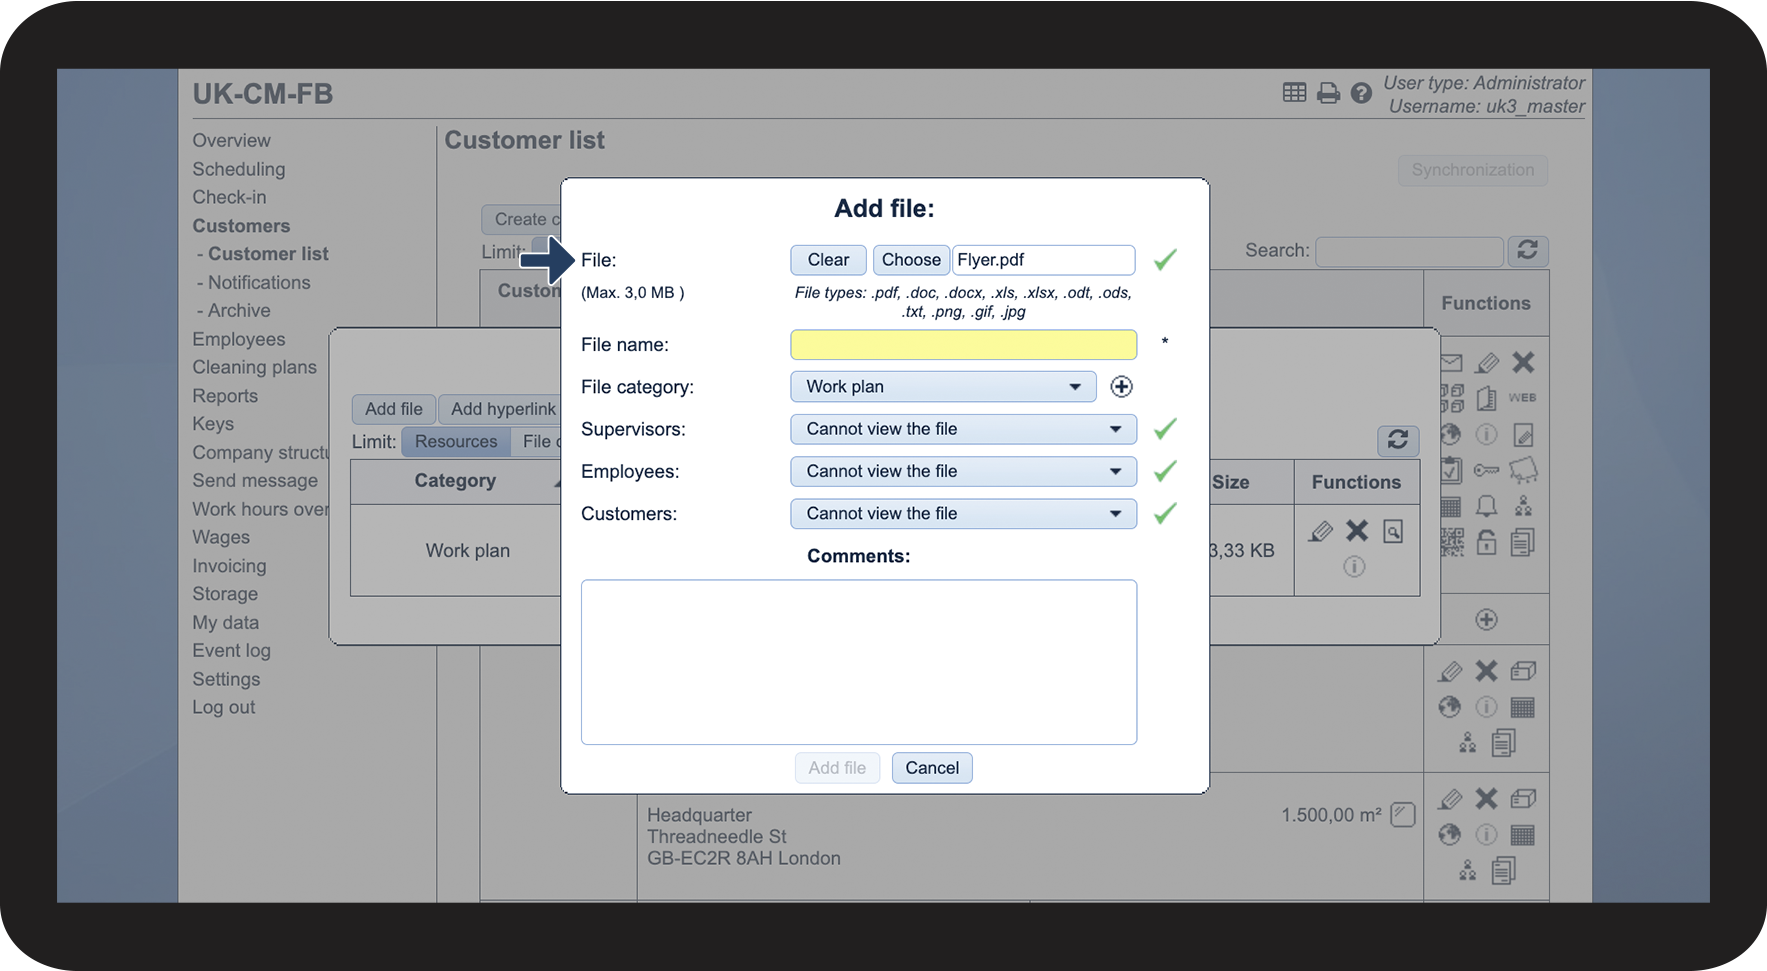Delete the Work plan file with the X icon
This screenshot has height=971, width=1767.
point(1356,531)
